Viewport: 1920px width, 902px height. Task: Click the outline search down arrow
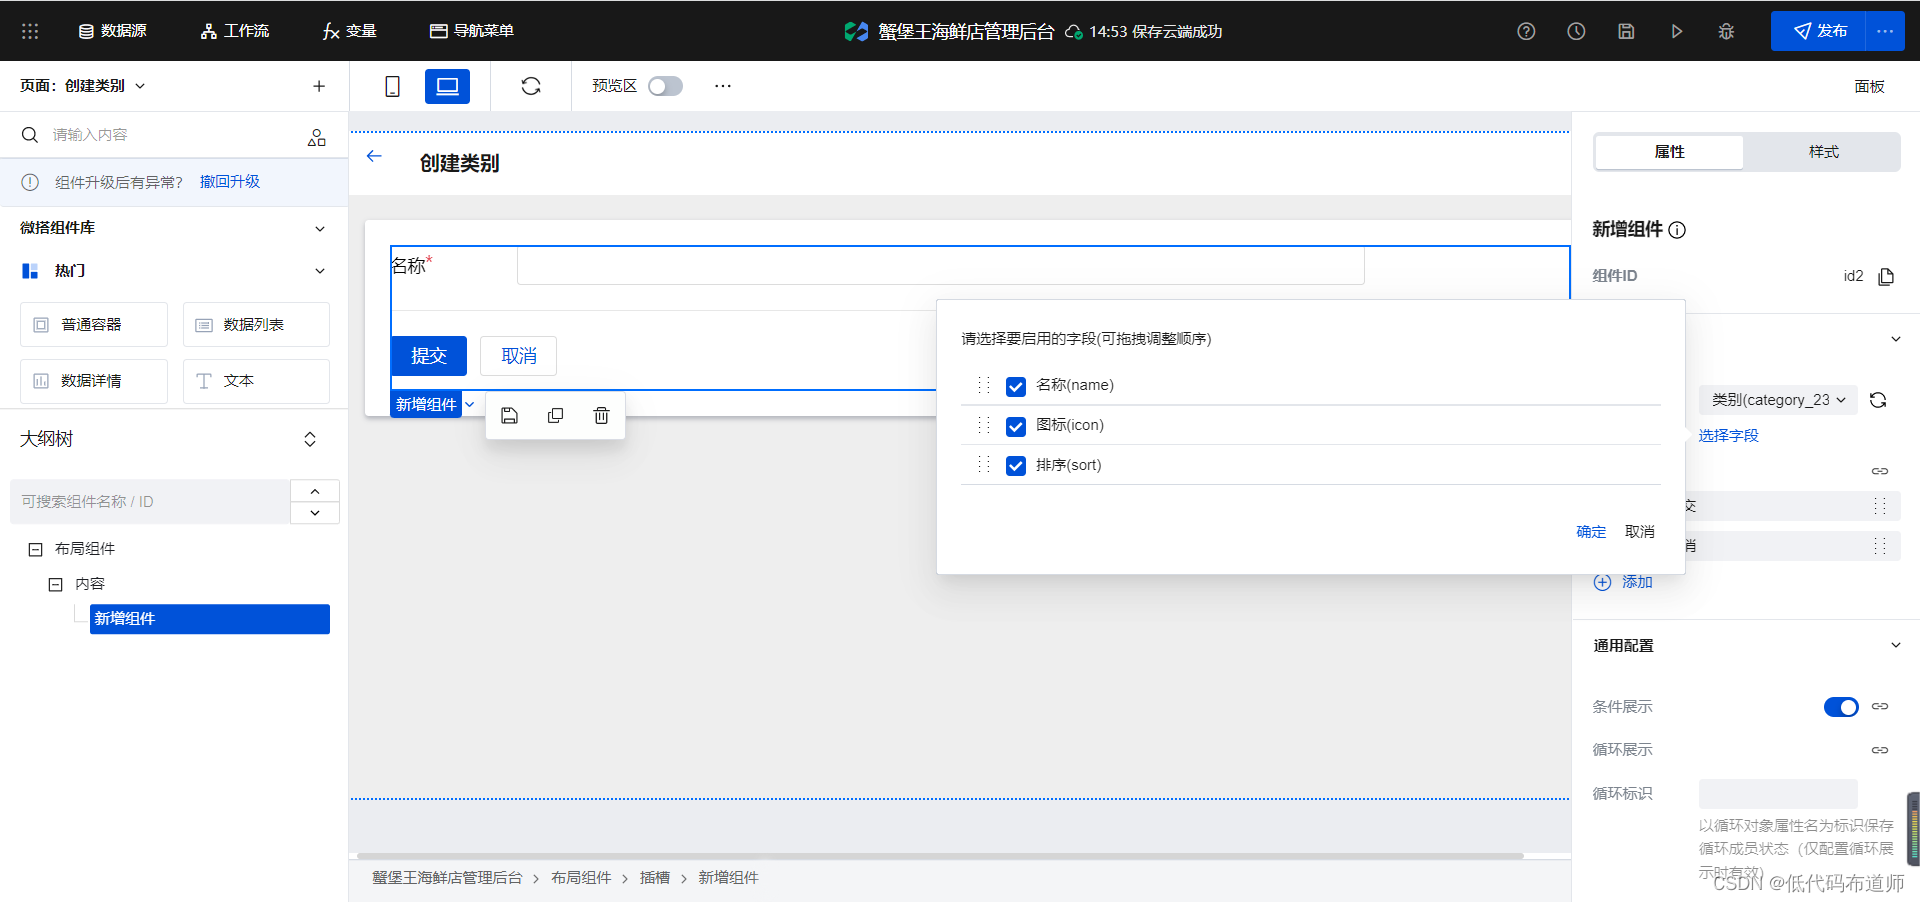click(315, 513)
